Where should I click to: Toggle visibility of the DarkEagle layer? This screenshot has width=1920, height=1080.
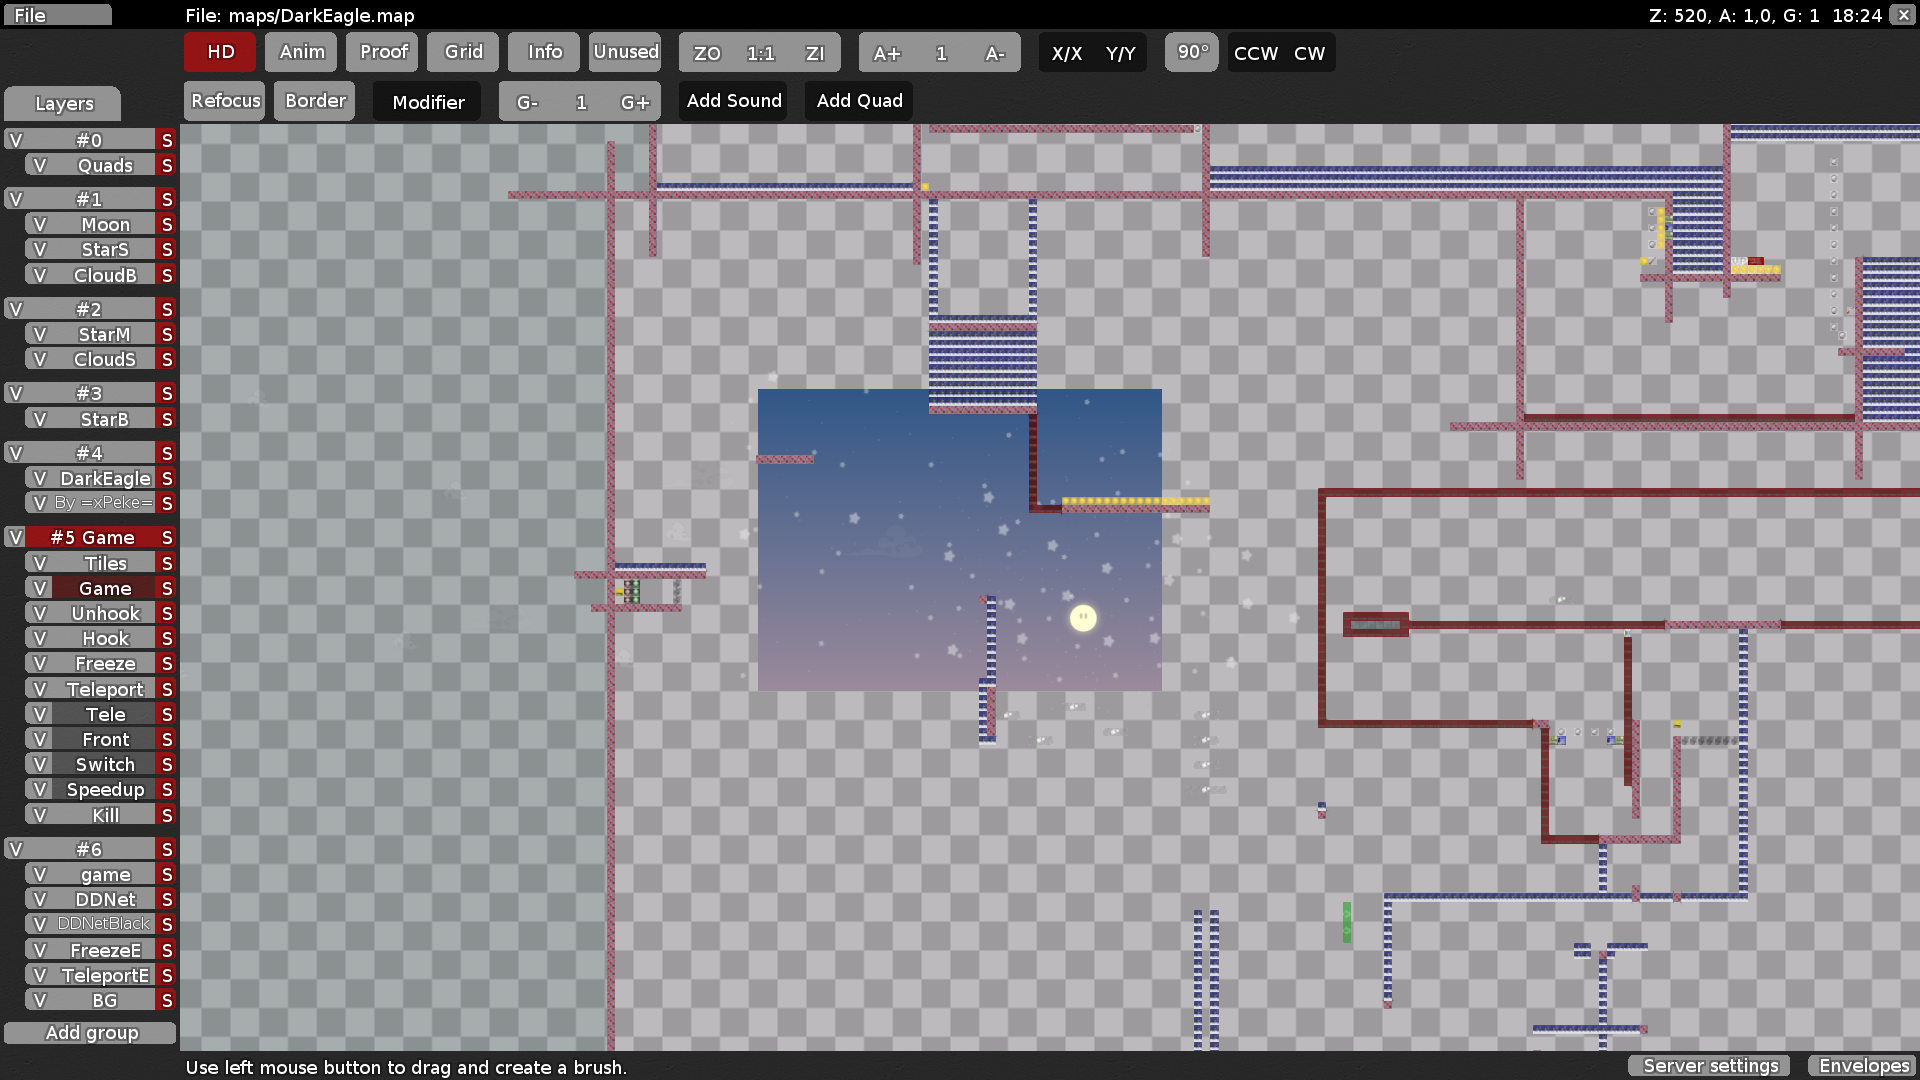40,478
